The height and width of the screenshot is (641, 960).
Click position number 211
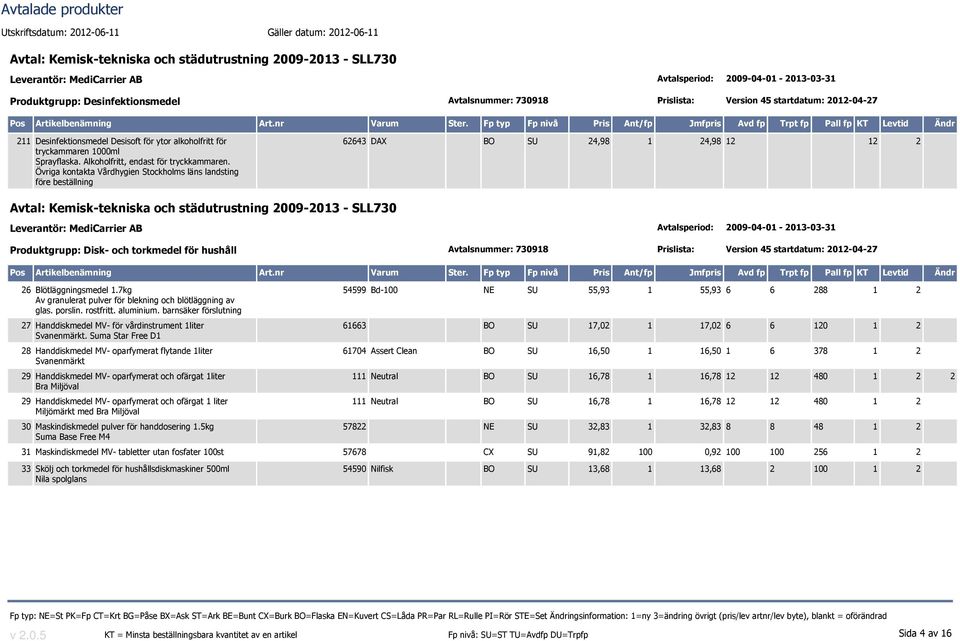click(x=23, y=141)
